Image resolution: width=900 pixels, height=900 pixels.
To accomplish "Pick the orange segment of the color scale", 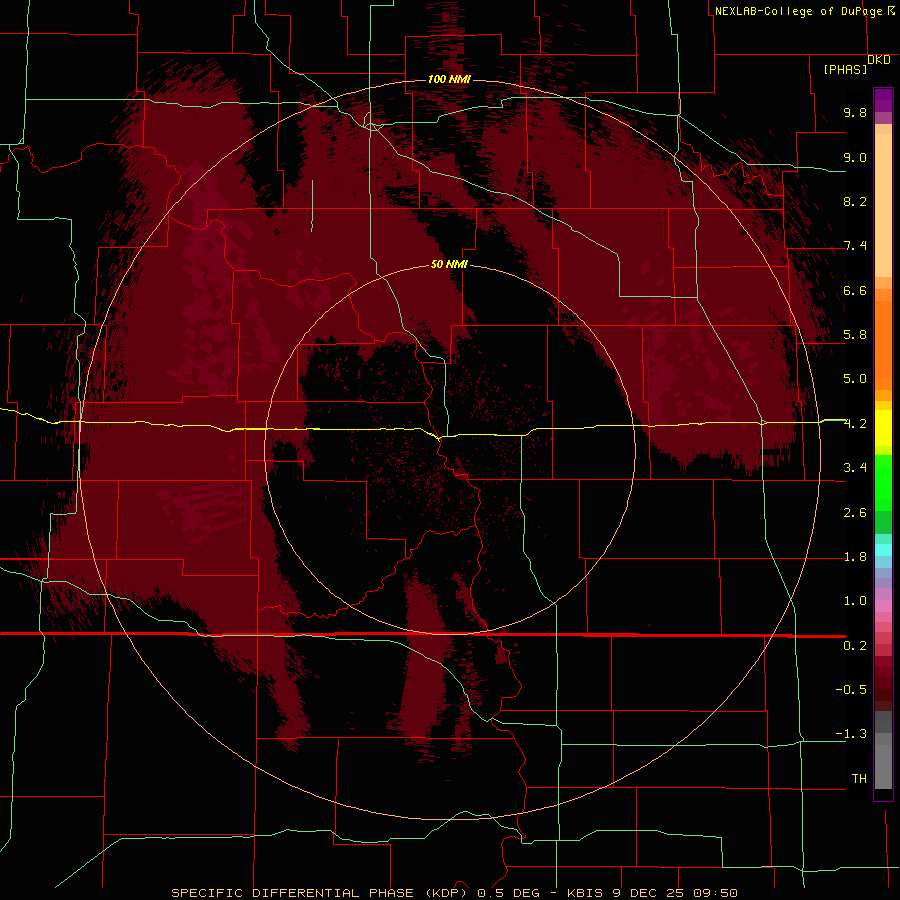I will (883, 344).
